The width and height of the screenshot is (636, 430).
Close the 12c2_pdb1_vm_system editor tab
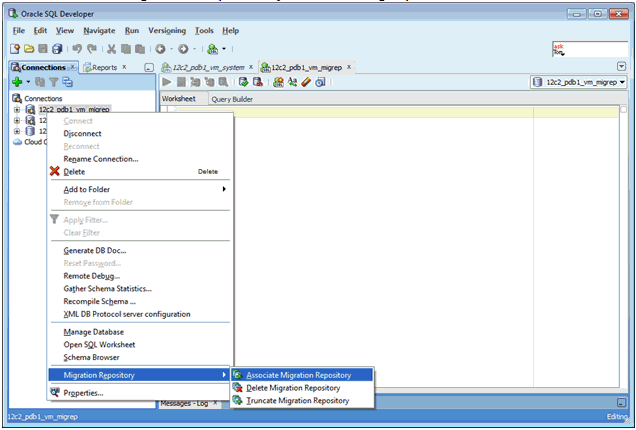point(251,67)
